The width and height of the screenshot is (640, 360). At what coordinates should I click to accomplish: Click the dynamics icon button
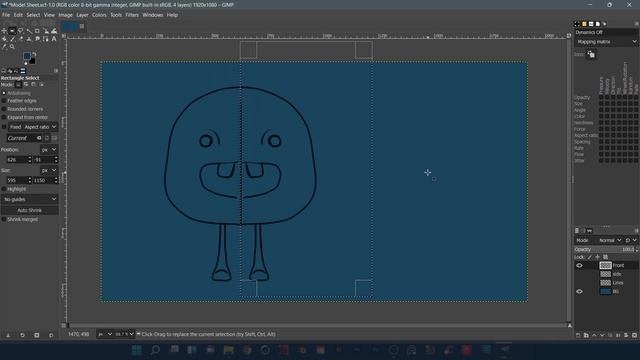[591, 54]
